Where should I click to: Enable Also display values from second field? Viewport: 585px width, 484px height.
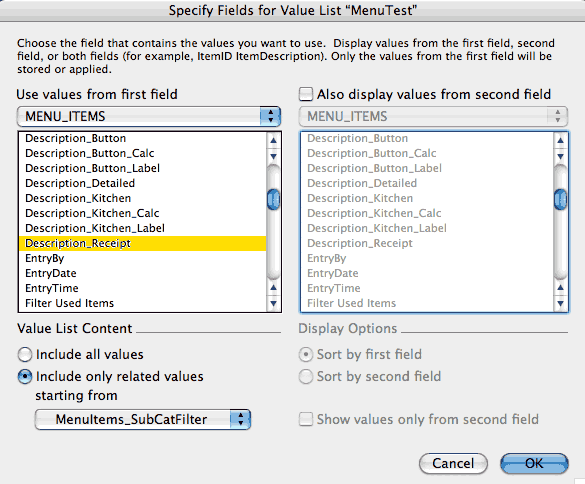click(306, 94)
